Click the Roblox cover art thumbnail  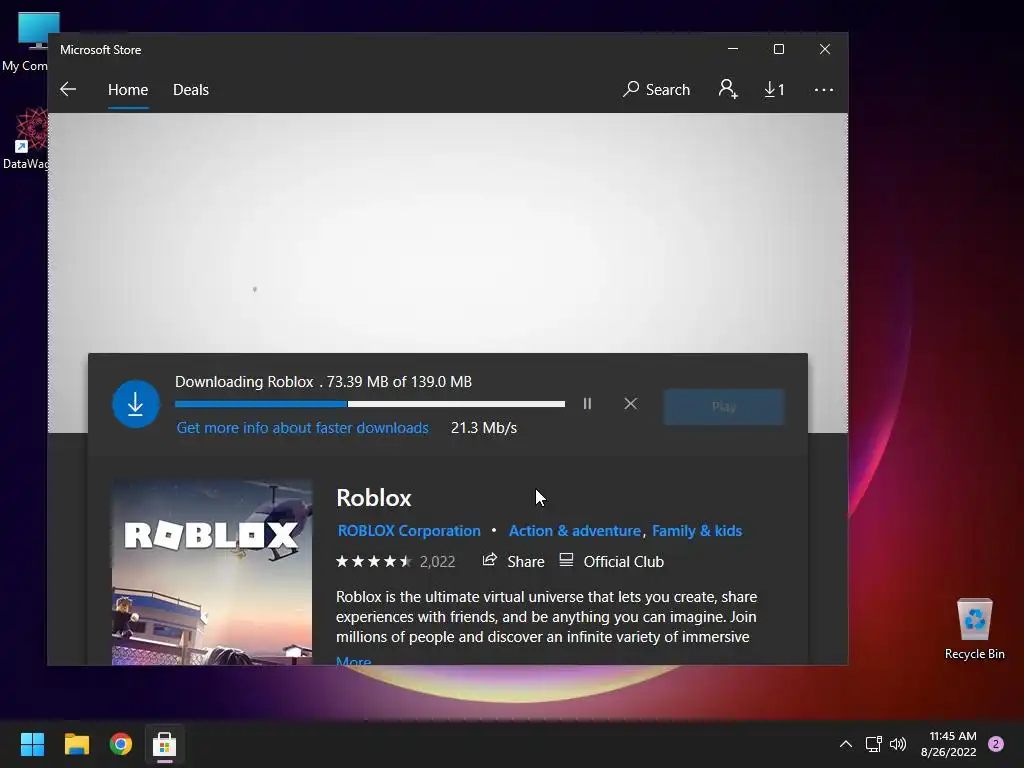point(212,573)
